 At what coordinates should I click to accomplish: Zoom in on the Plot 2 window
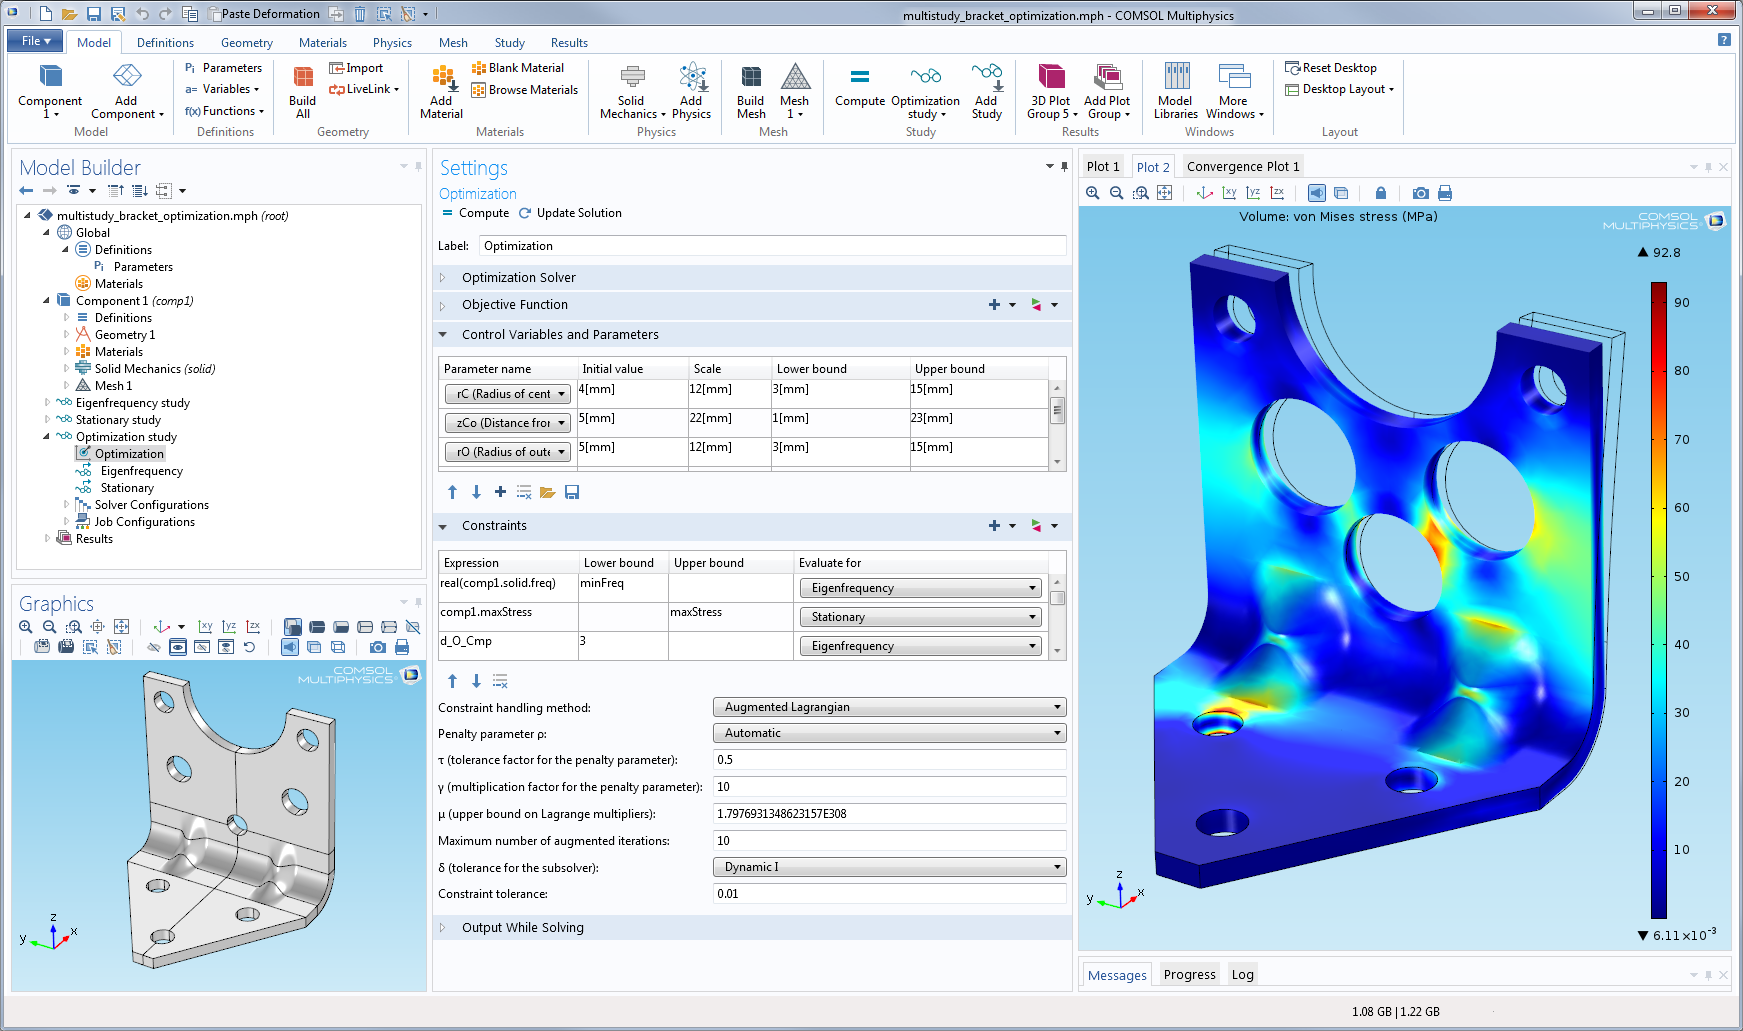click(x=1092, y=193)
